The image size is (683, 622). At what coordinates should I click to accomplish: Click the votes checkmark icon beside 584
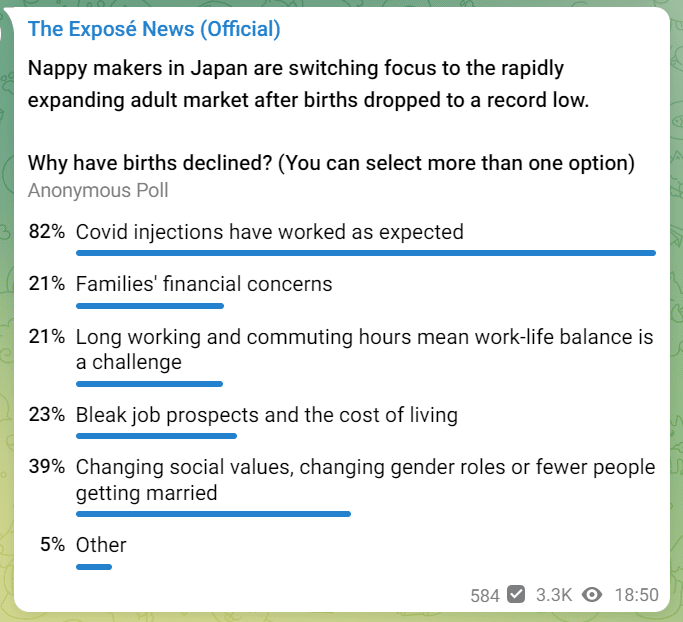coord(516,595)
